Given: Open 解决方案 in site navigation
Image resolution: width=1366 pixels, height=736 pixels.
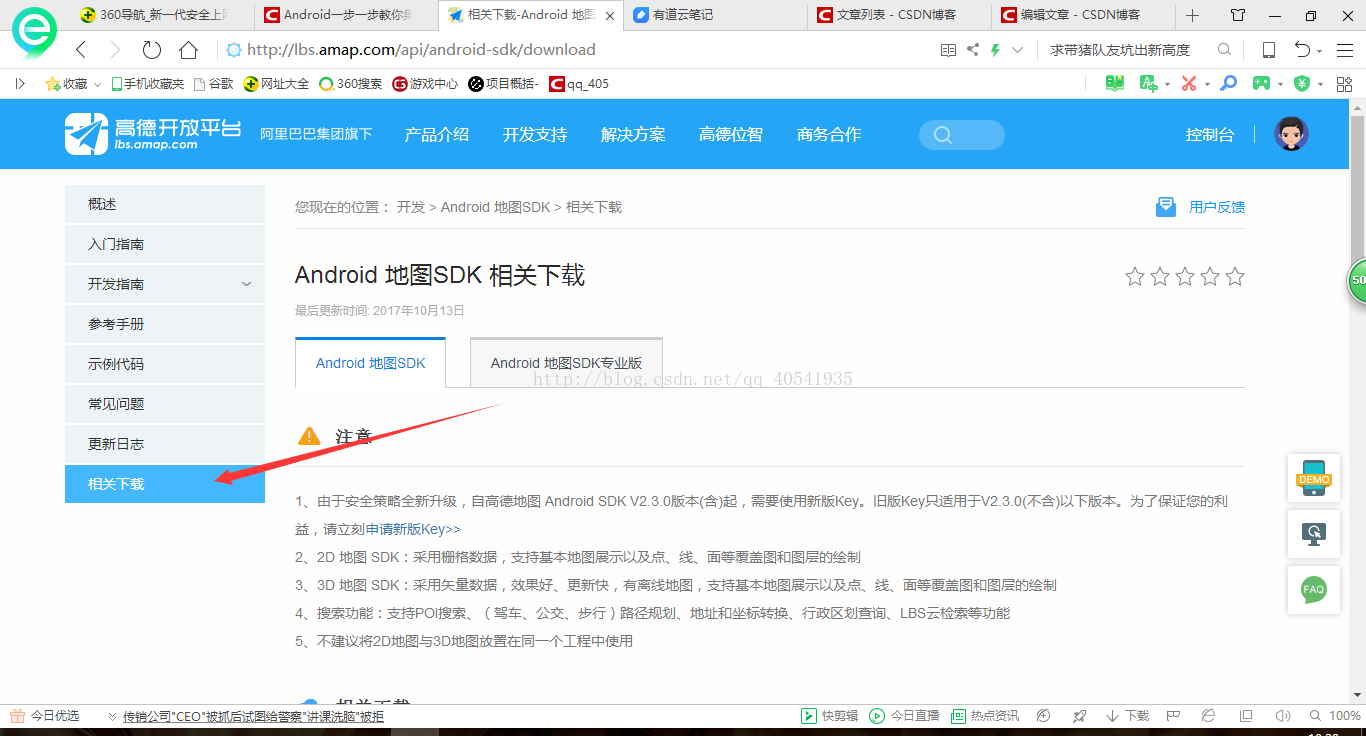Looking at the screenshot, I should tap(633, 134).
